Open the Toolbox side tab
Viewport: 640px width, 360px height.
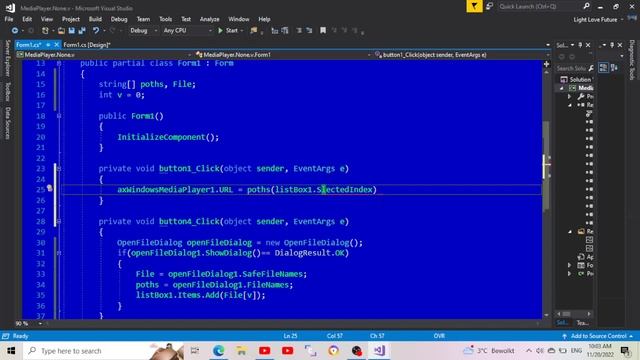click(x=7, y=91)
